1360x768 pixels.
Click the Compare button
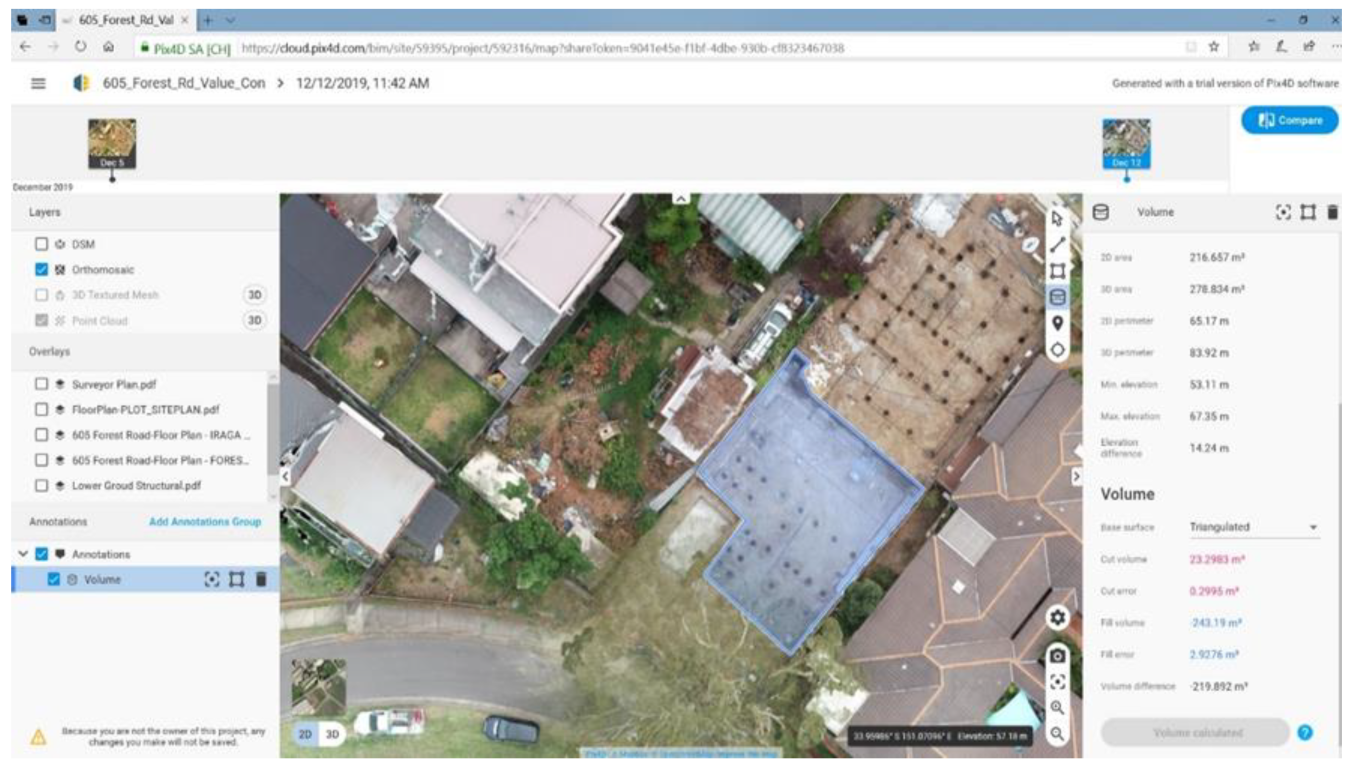[x=1288, y=120]
